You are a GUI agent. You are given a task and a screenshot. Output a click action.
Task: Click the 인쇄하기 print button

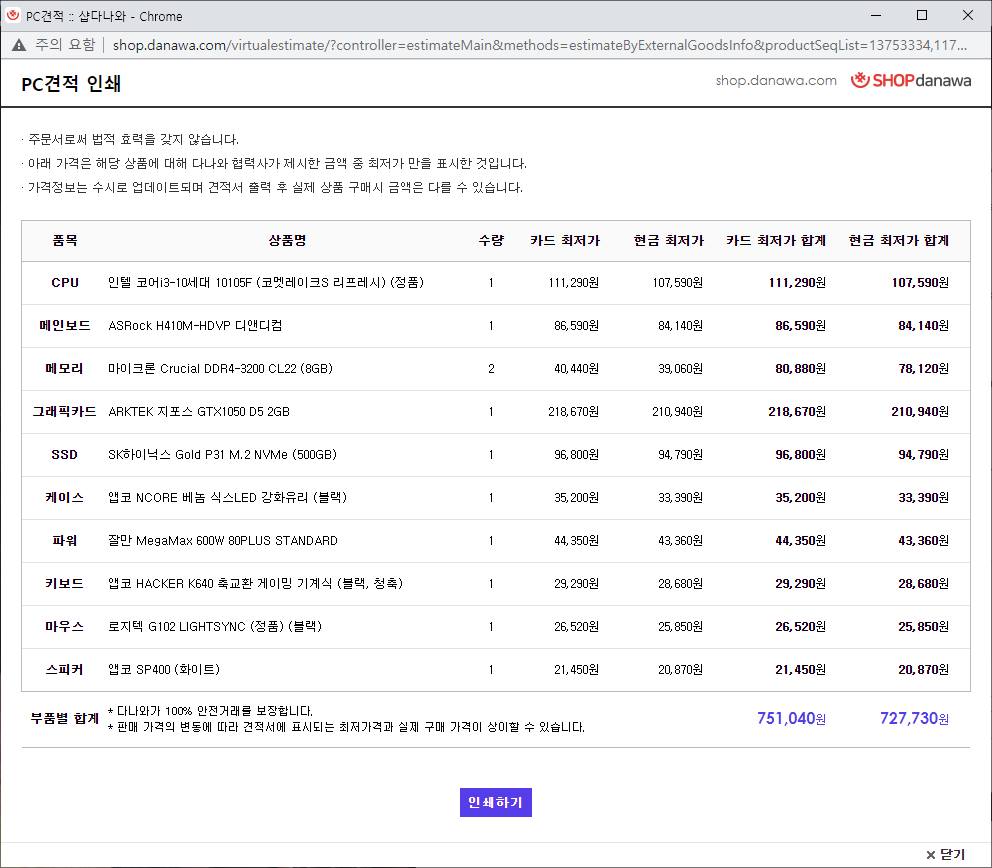click(495, 802)
